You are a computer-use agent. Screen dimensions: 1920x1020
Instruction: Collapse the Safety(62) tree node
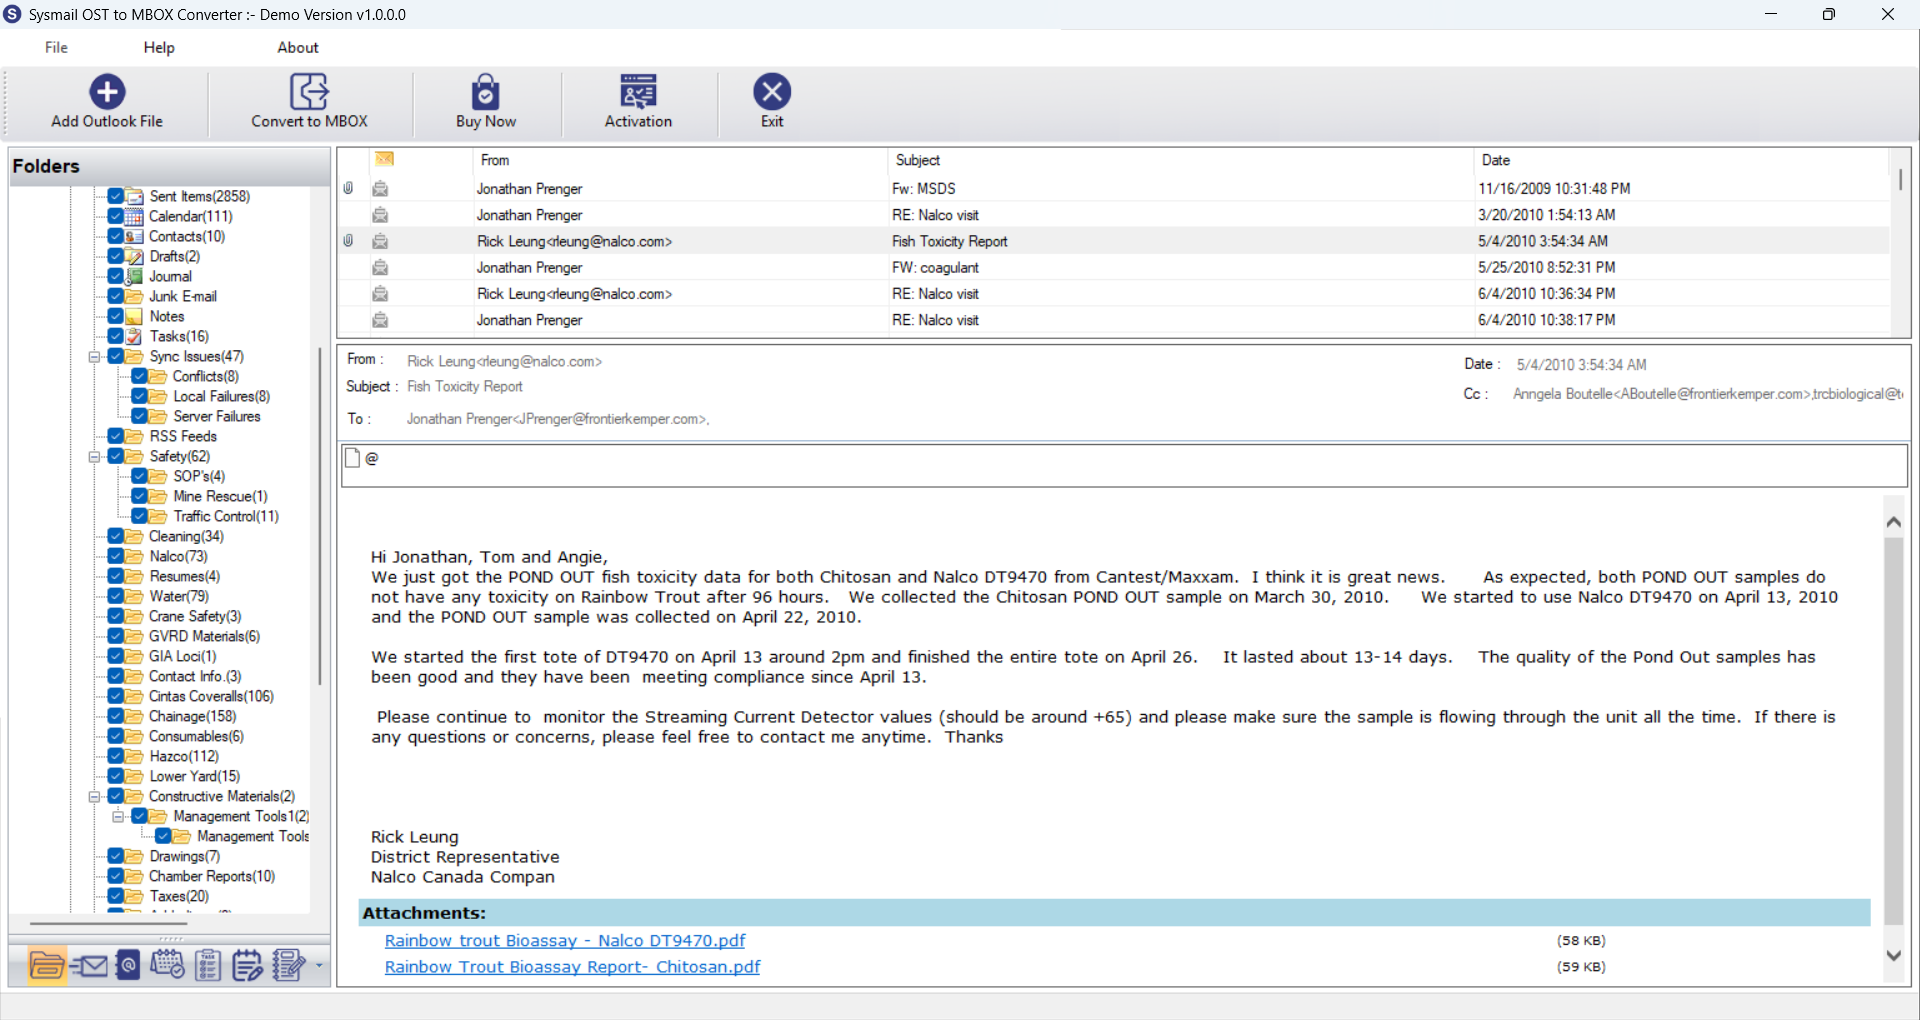point(94,457)
